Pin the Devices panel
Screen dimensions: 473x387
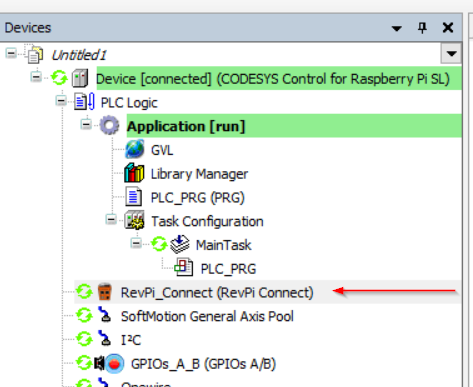[x=422, y=28]
